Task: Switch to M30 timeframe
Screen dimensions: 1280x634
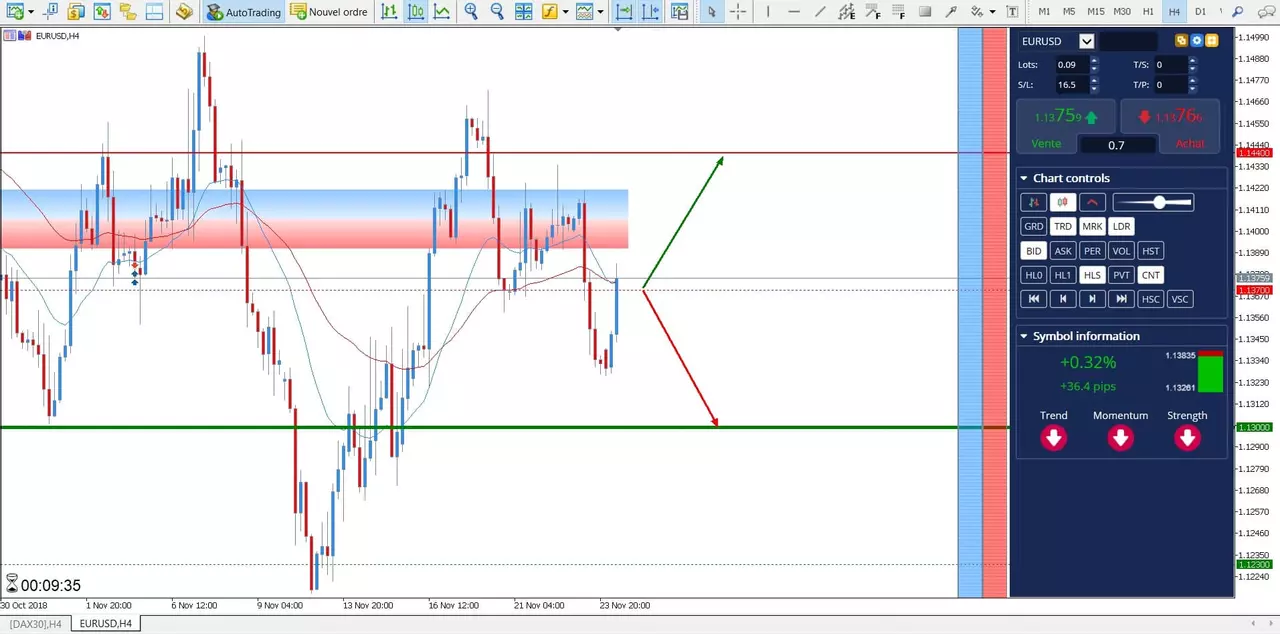Action: [x=1123, y=12]
